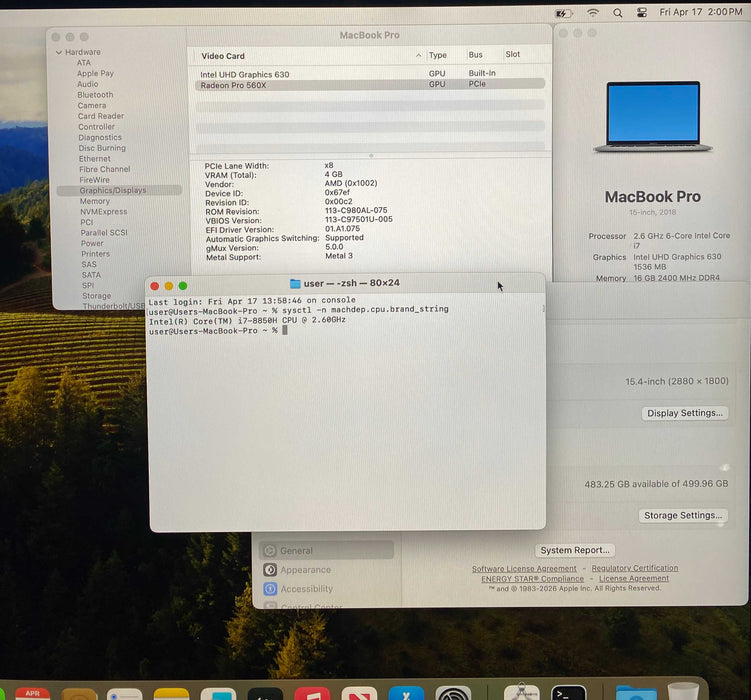751x700 pixels.
Task: Select FireWire in Hardware list
Action: [94, 180]
